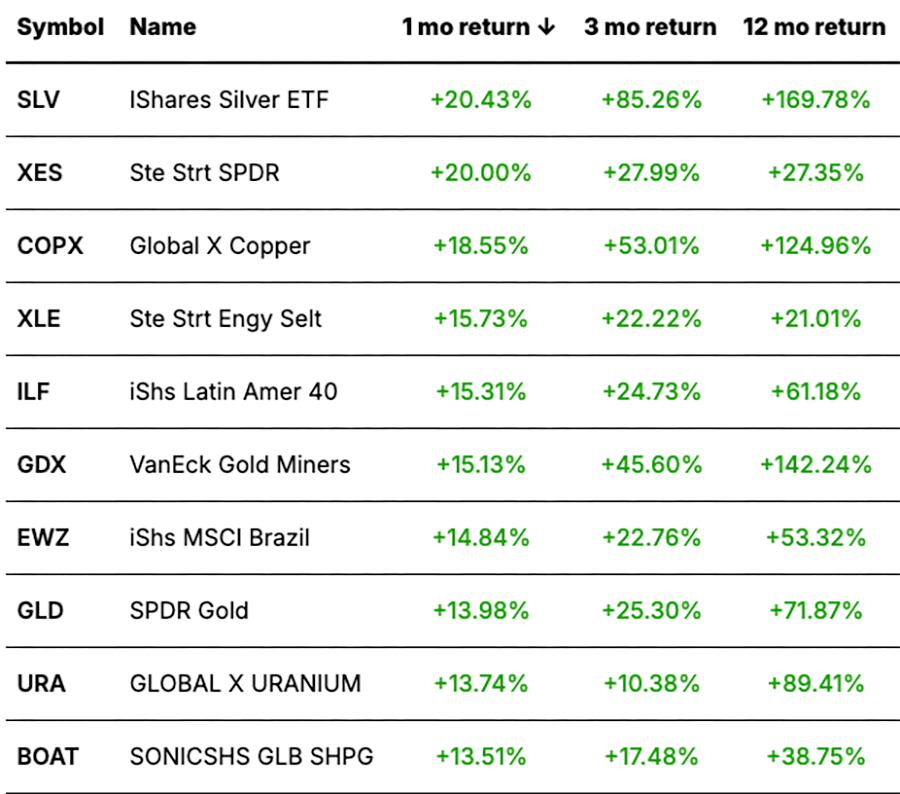Open the XLE ticker symbol
Screen dimensions: 900x794
[39, 319]
